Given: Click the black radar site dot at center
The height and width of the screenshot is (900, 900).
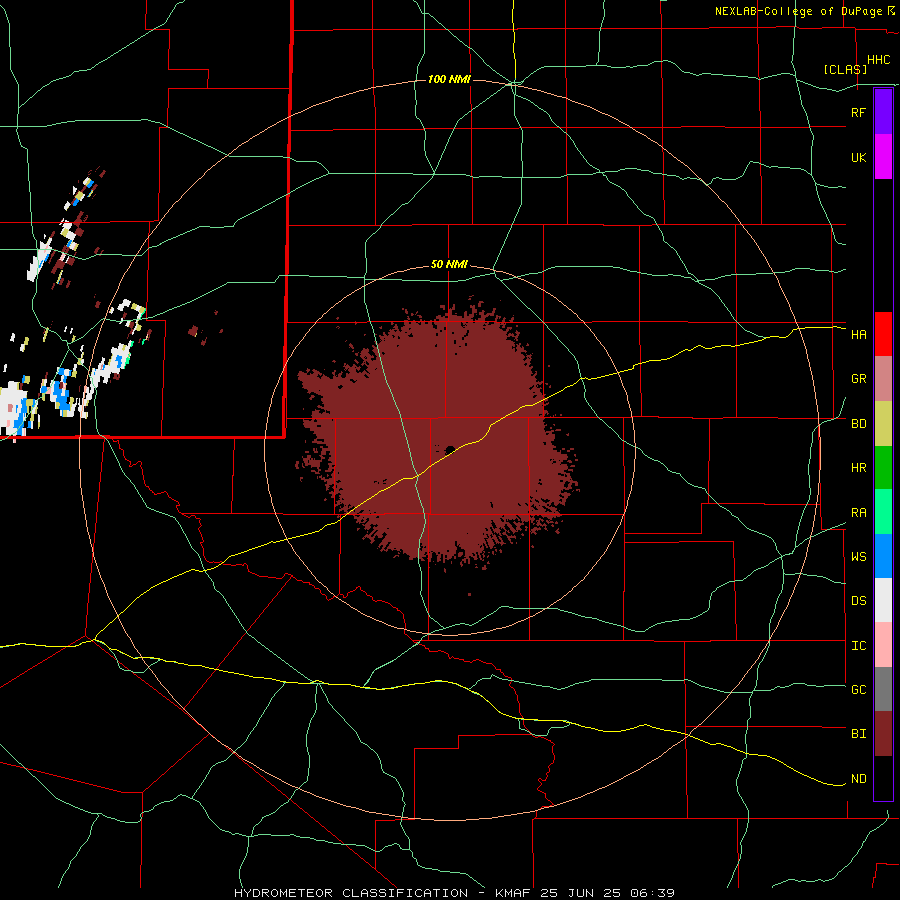Looking at the screenshot, I should coord(450,450).
